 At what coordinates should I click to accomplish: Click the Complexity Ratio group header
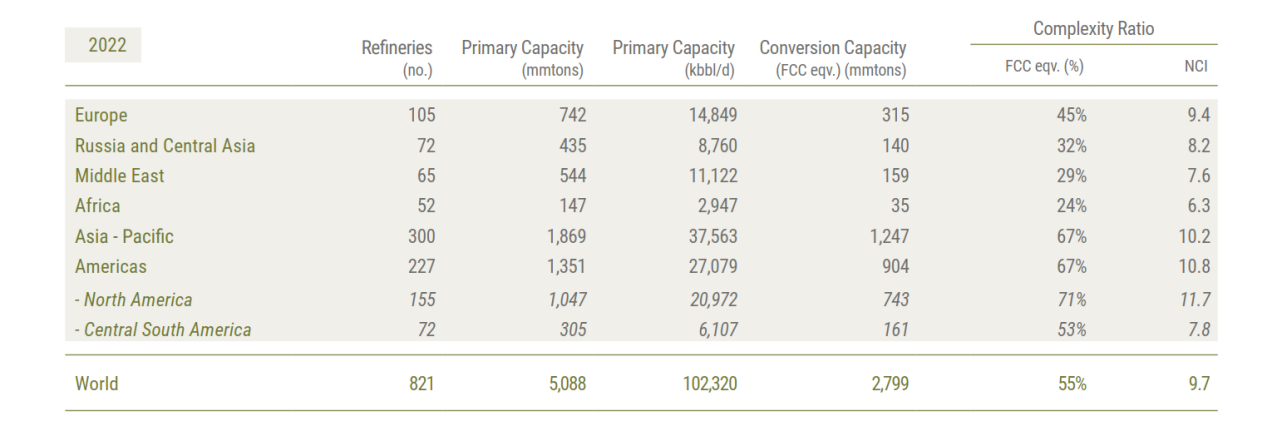(x=1093, y=29)
